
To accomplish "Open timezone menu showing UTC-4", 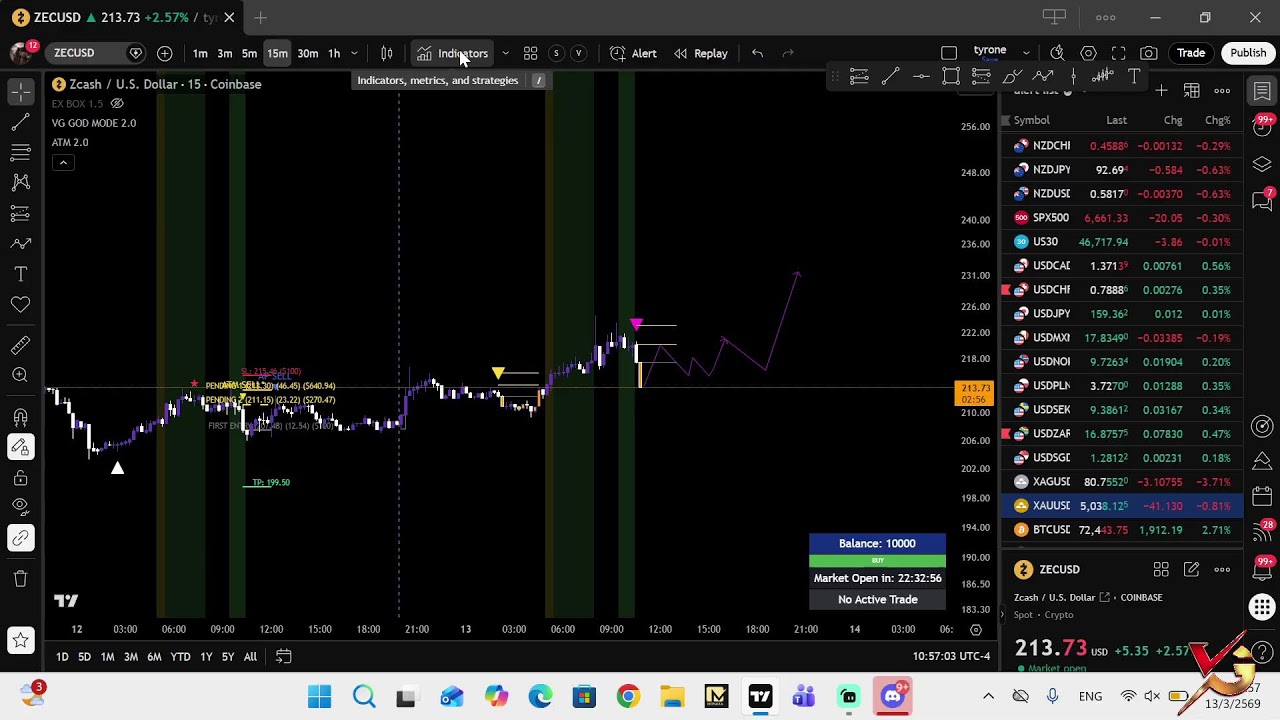I will (951, 657).
